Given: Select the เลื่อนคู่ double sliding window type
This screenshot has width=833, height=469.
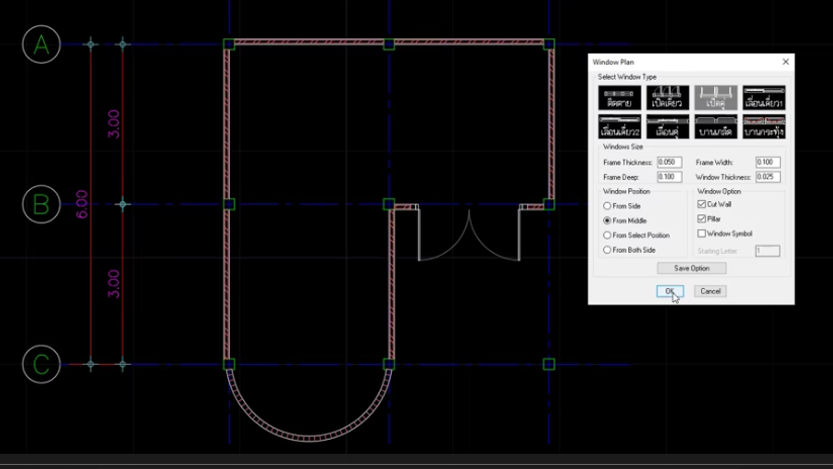Looking at the screenshot, I should click(x=668, y=126).
